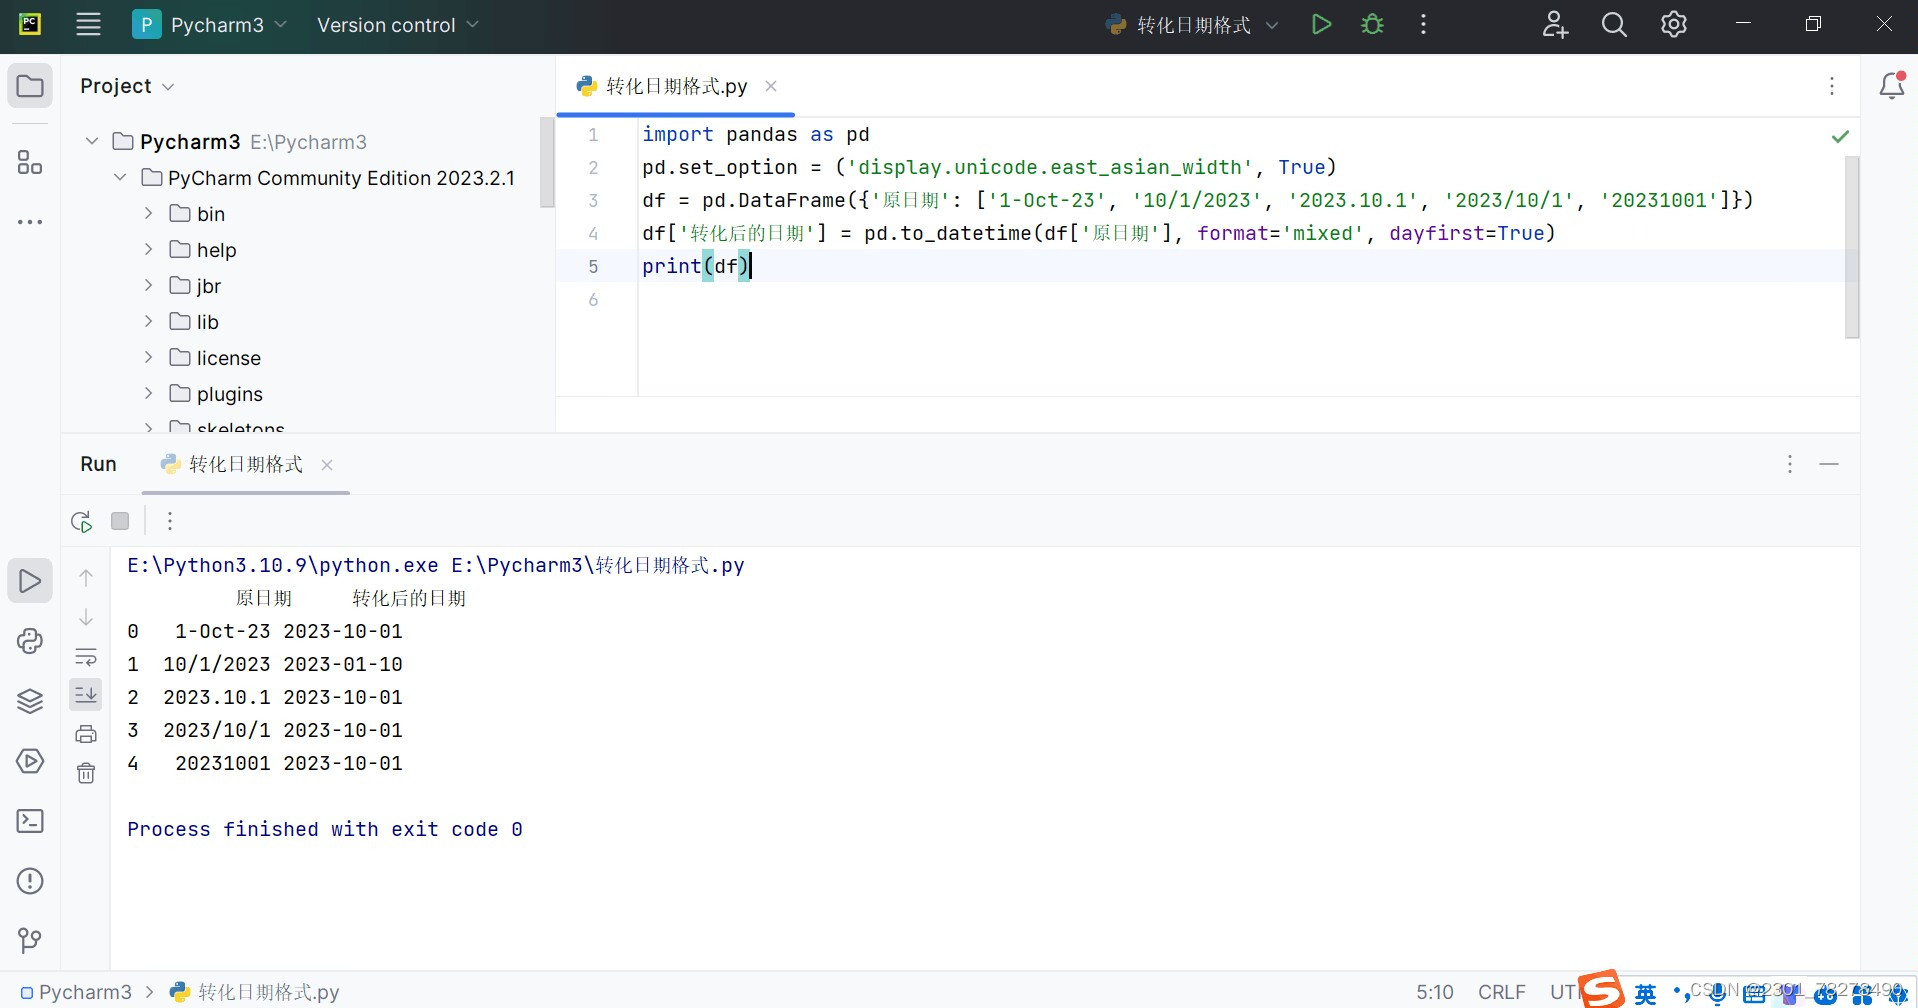Screen dimensions: 1918x1008
Task: Toggle soft-wrap in the console
Action: pyautogui.click(x=86, y=656)
